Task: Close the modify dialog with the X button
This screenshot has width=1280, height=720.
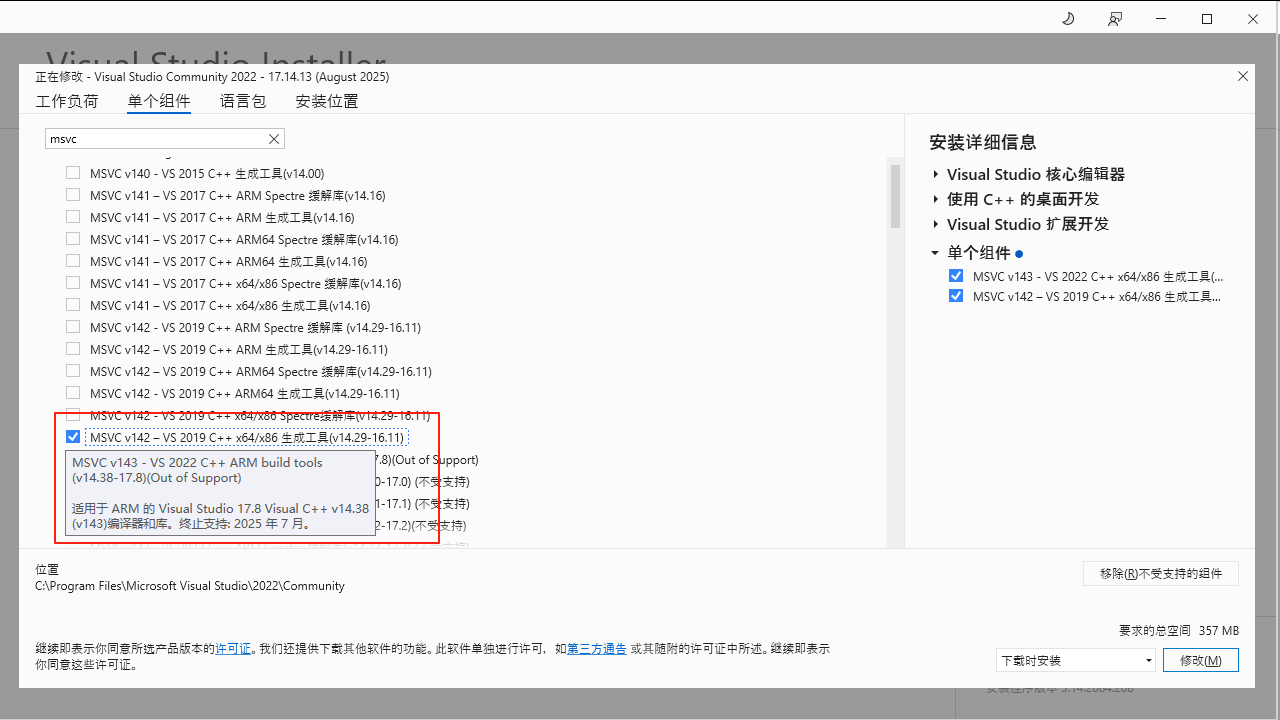Action: click(x=1243, y=76)
